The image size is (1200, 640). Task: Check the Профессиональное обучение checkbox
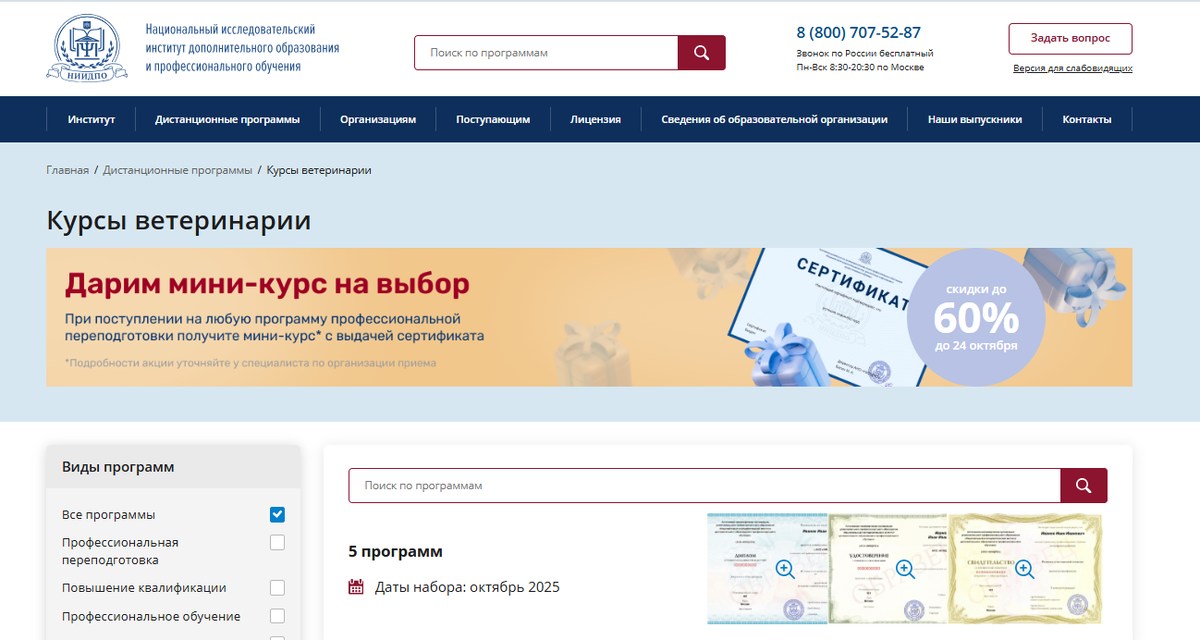pos(277,616)
